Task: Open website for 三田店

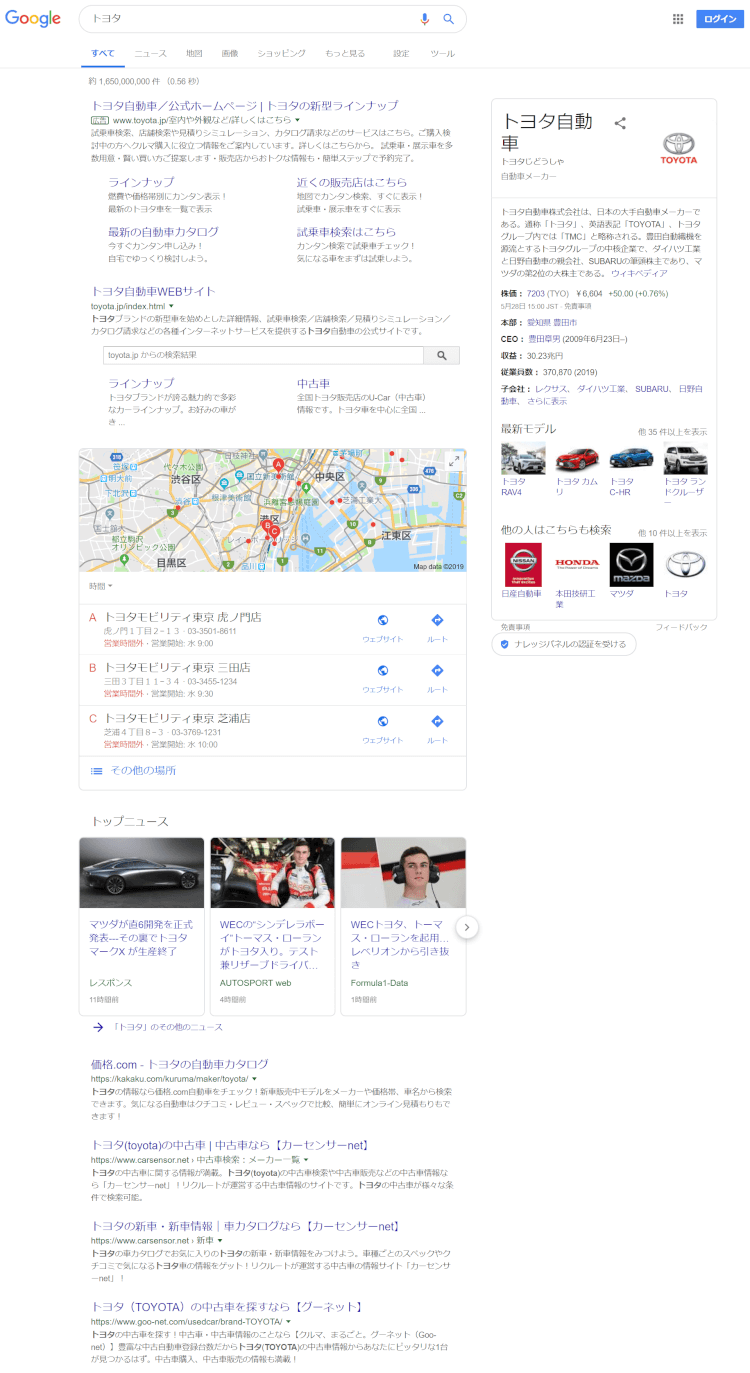Action: click(x=383, y=676)
